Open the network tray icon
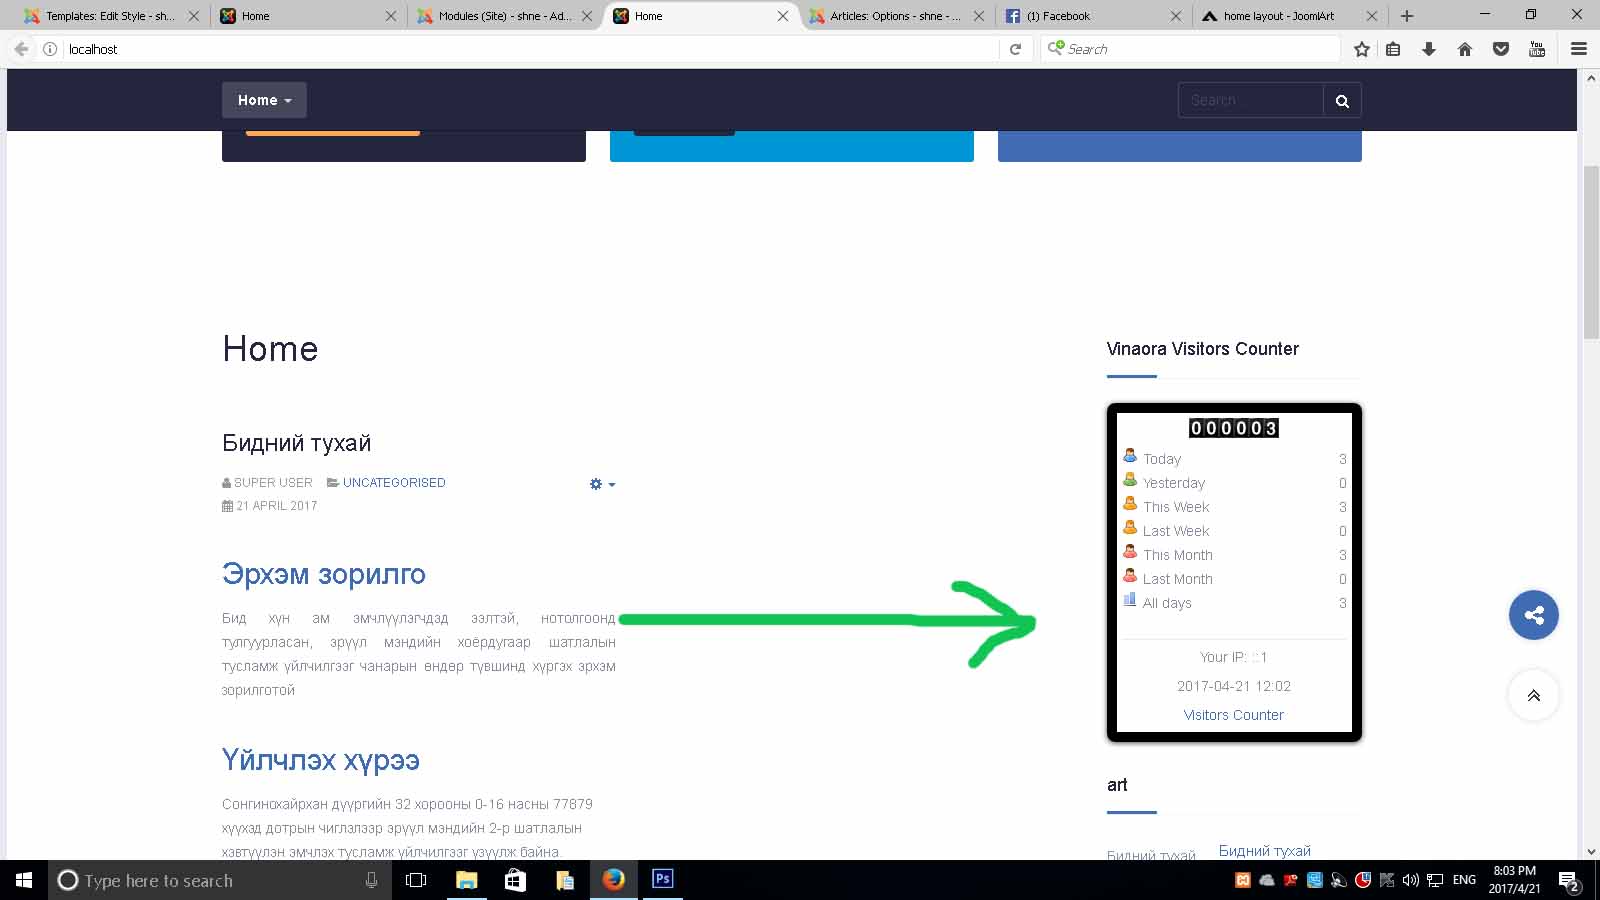This screenshot has height=900, width=1600. pyautogui.click(x=1435, y=880)
